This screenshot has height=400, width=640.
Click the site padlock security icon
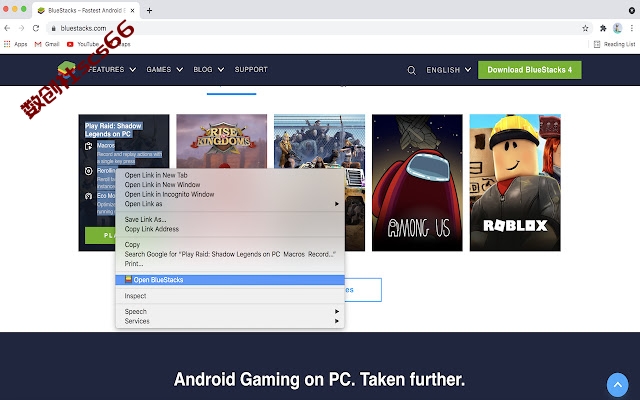point(53,28)
